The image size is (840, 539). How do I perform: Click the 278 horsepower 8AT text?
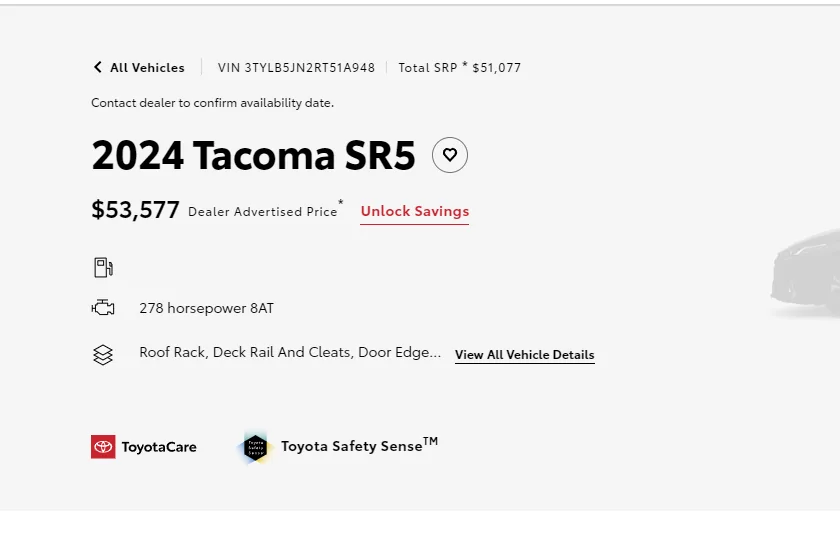pos(206,308)
